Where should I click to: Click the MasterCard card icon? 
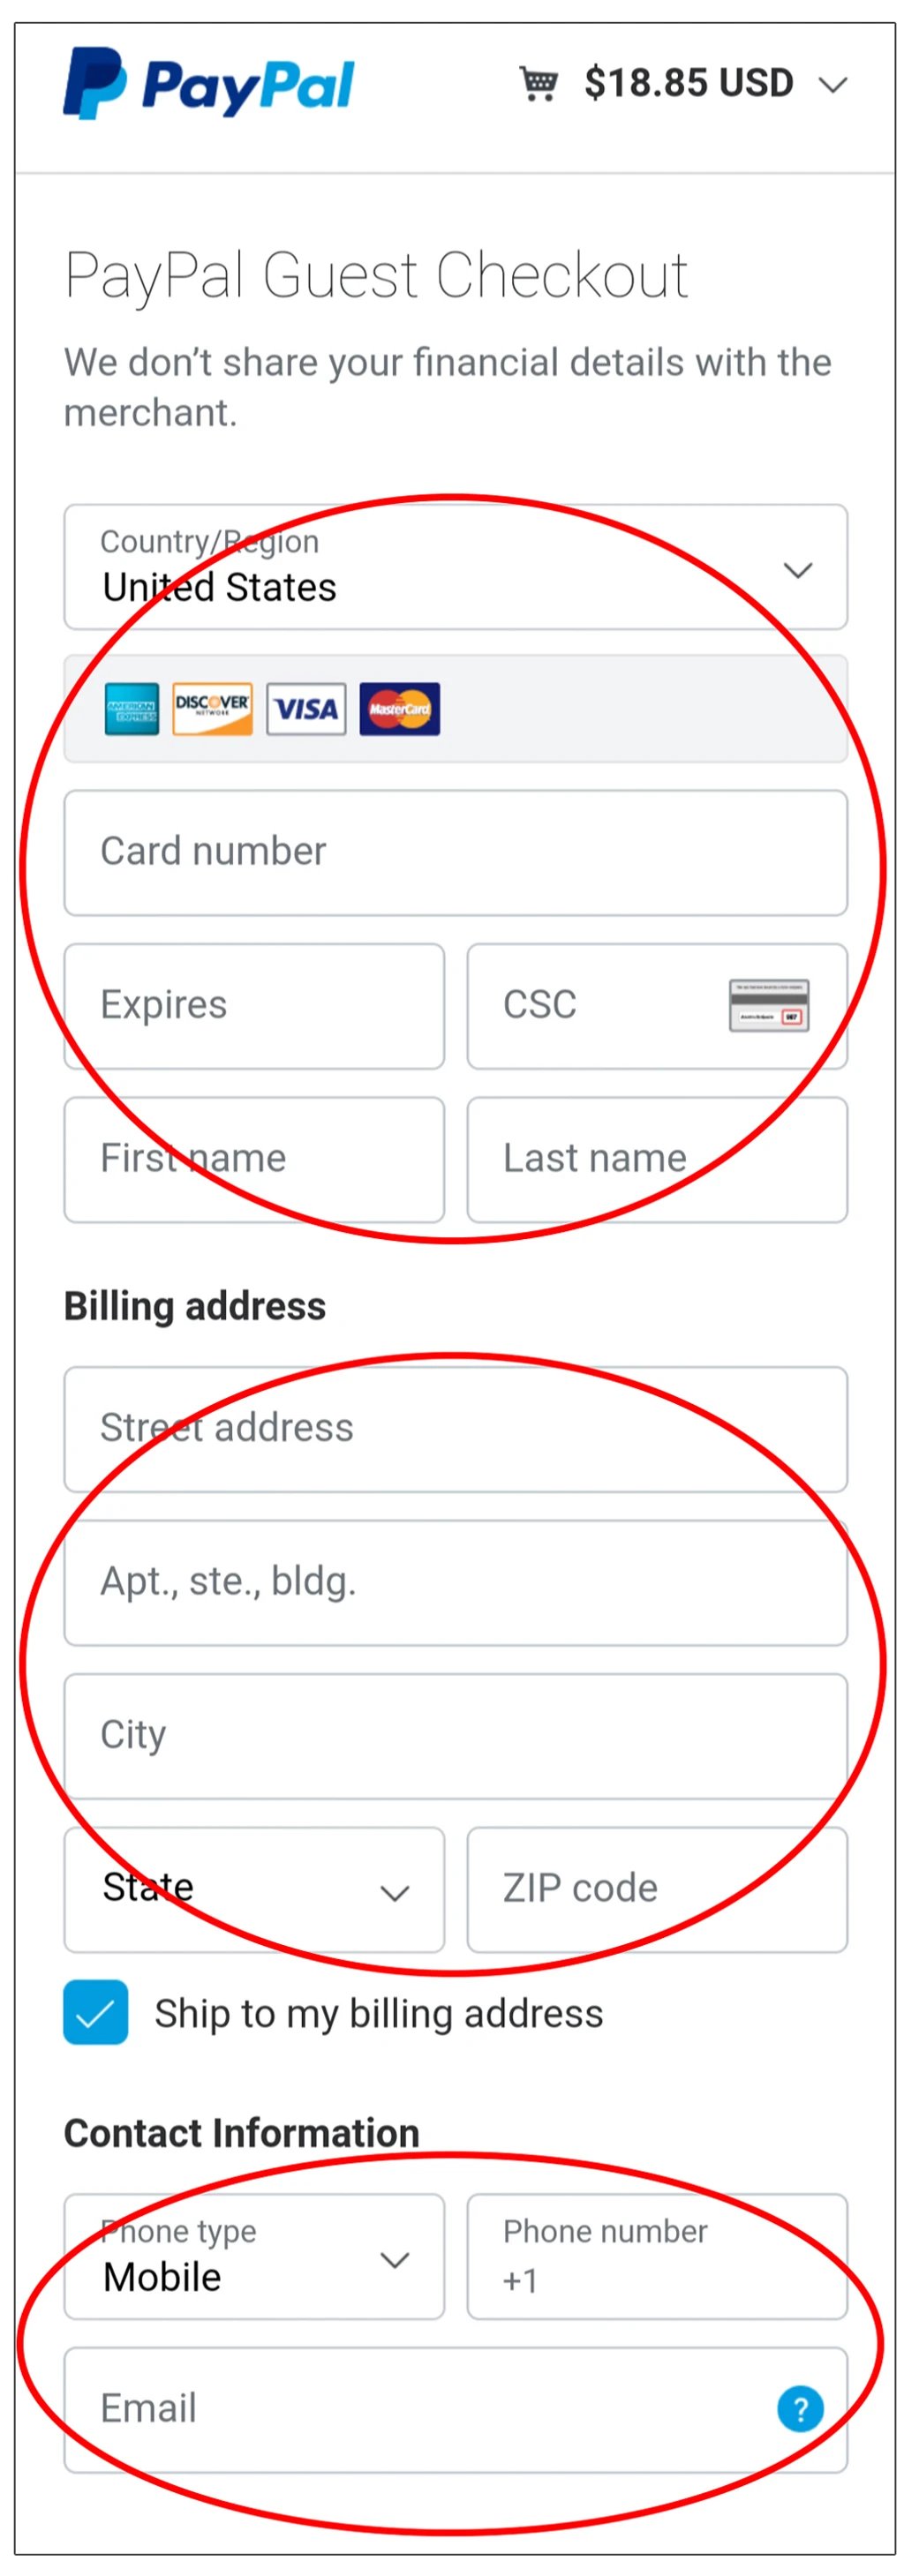click(x=399, y=709)
